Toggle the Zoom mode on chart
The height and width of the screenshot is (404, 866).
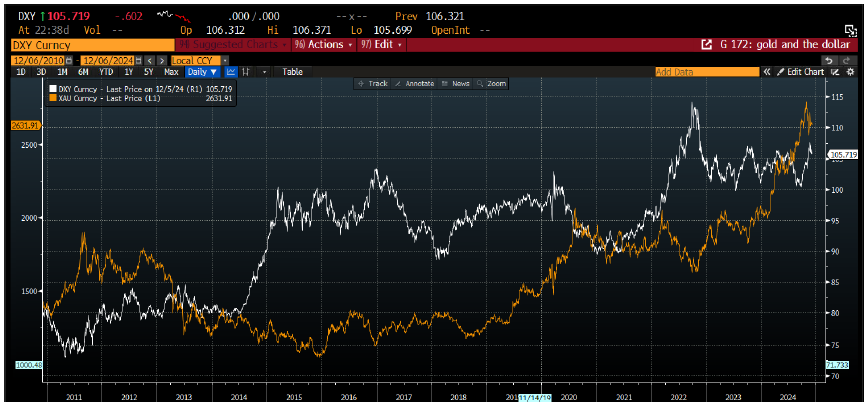click(494, 83)
